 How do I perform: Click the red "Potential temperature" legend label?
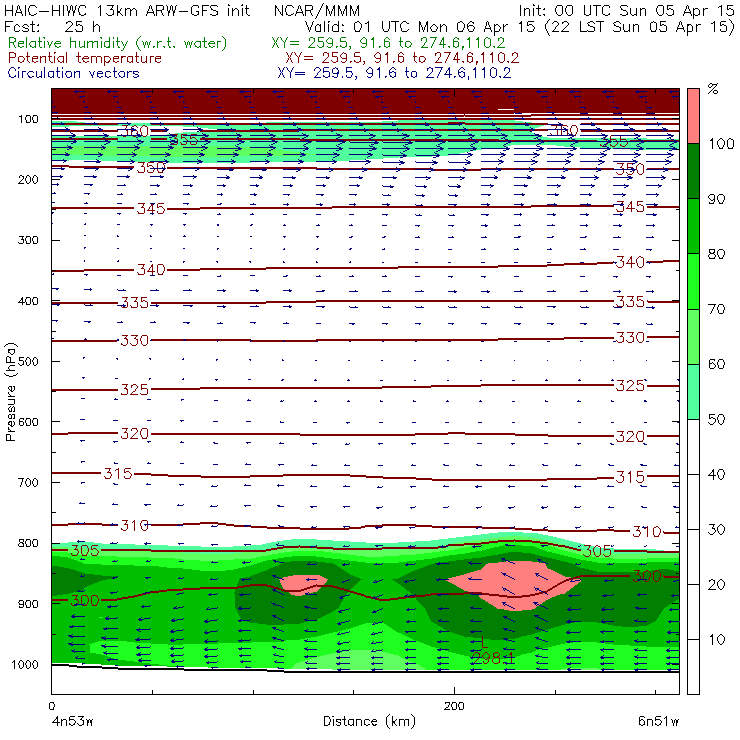pyautogui.click(x=84, y=58)
